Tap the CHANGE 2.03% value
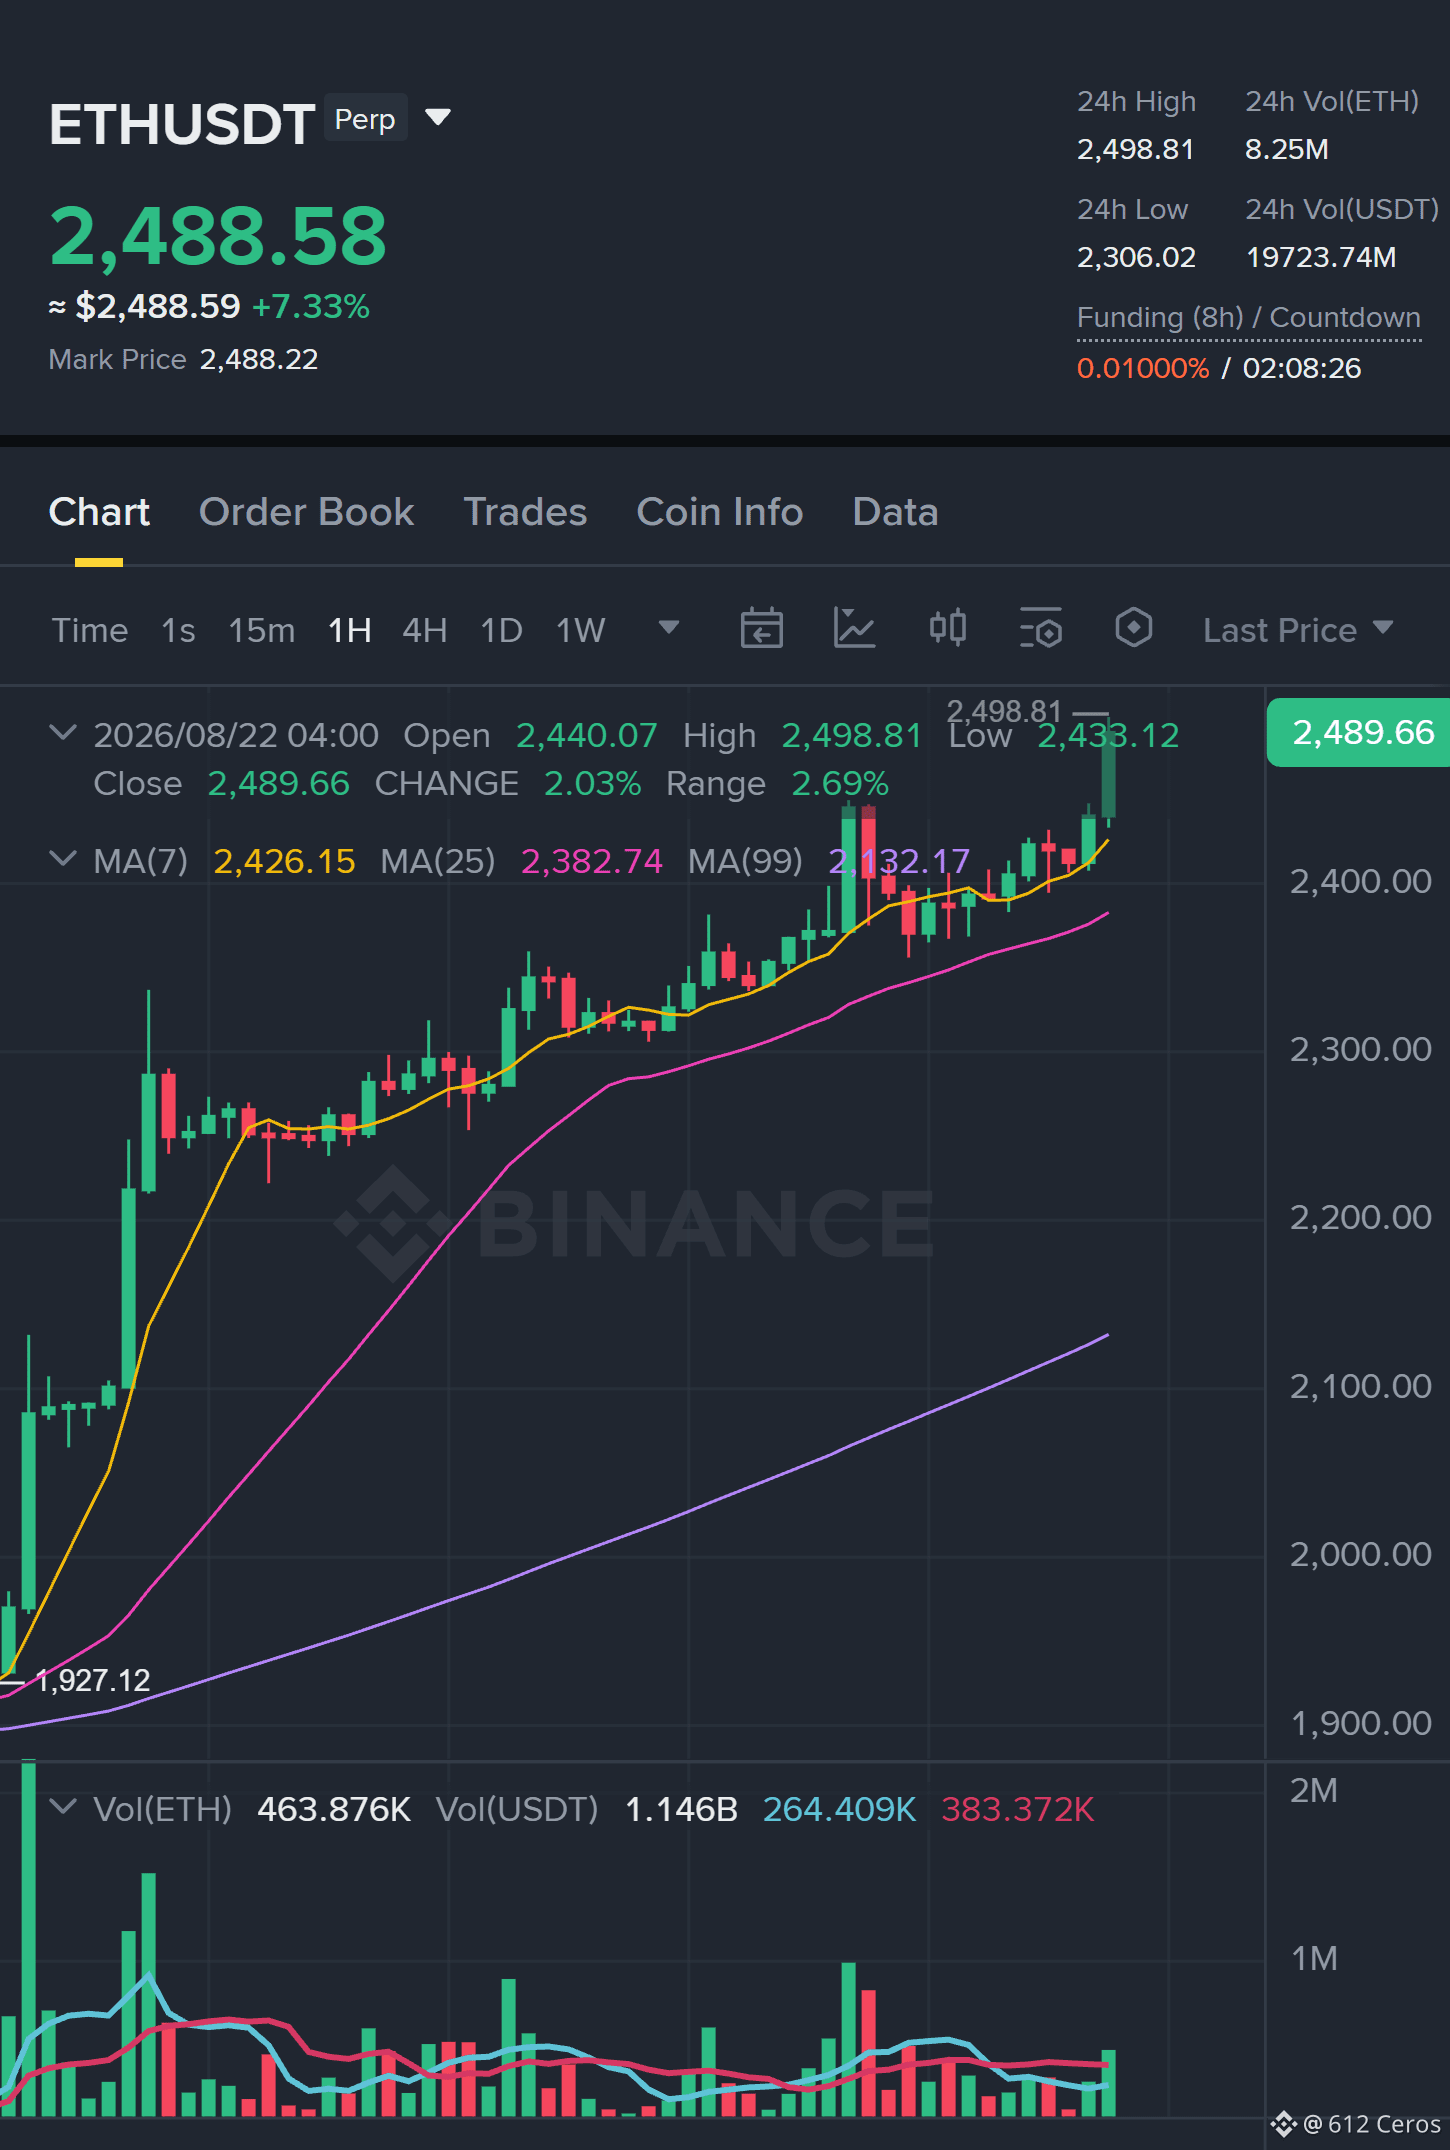Viewport: 1450px width, 2150px height. (x=592, y=784)
